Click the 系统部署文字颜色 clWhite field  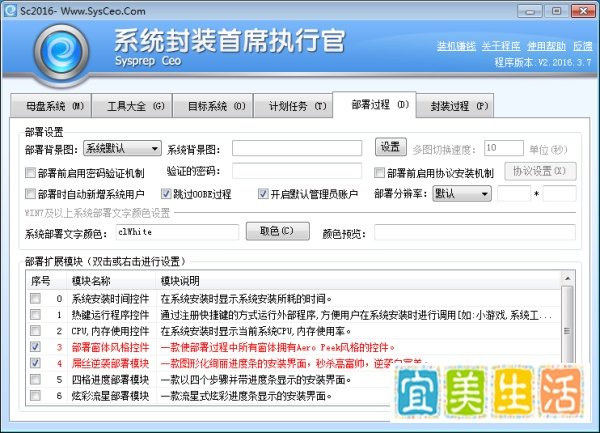177,232
